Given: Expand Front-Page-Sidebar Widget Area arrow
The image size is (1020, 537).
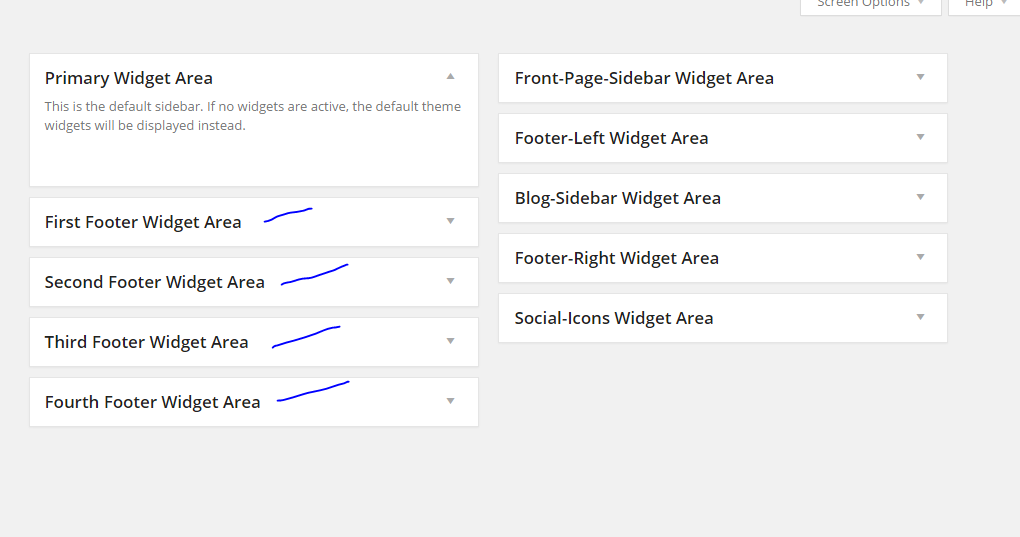Looking at the screenshot, I should [921, 77].
